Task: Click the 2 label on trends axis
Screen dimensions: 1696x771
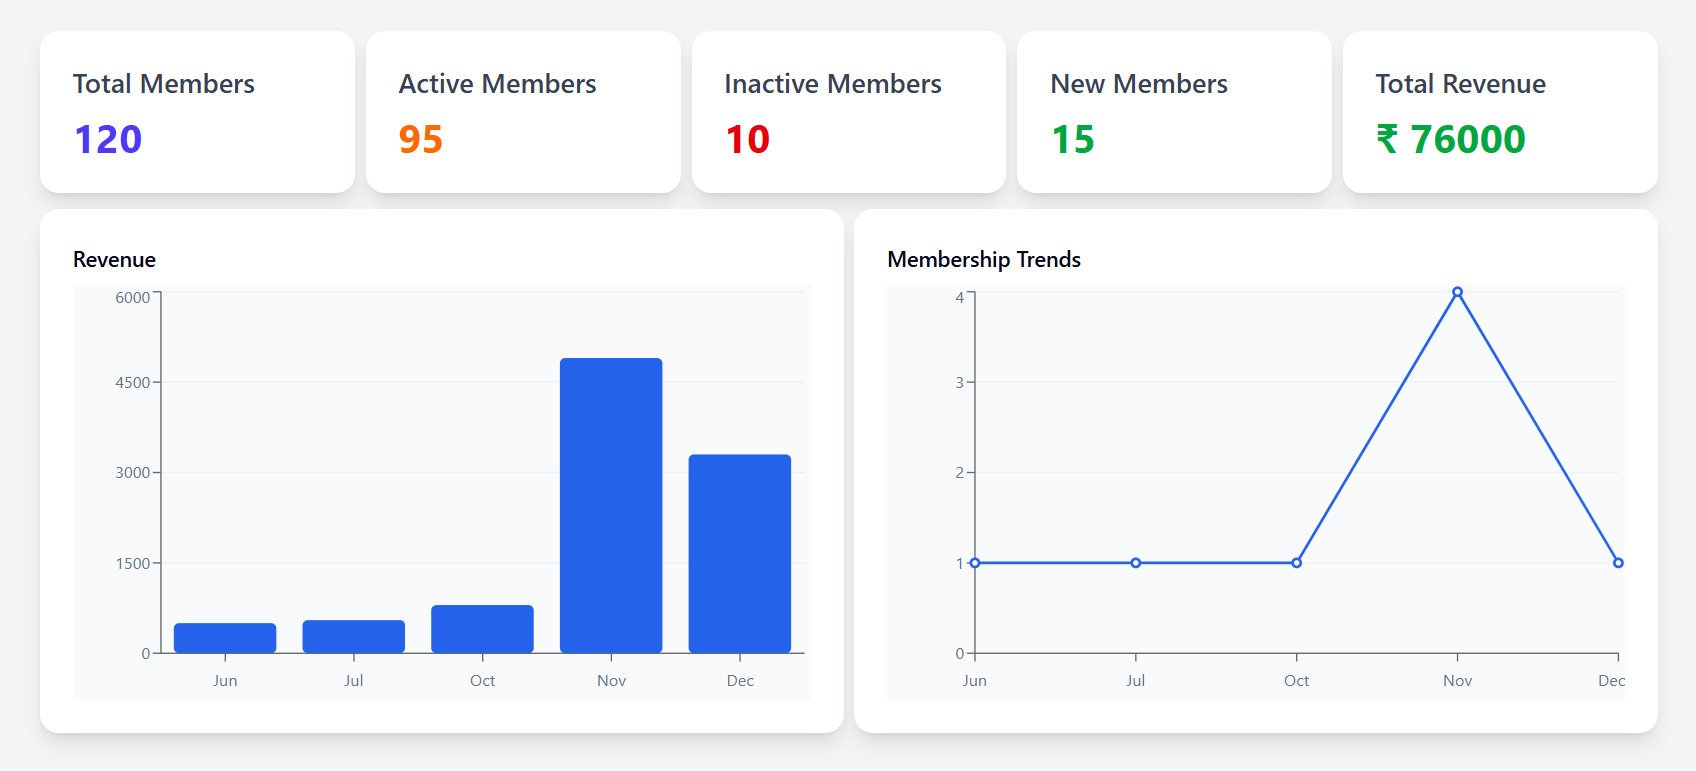Action: [960, 473]
